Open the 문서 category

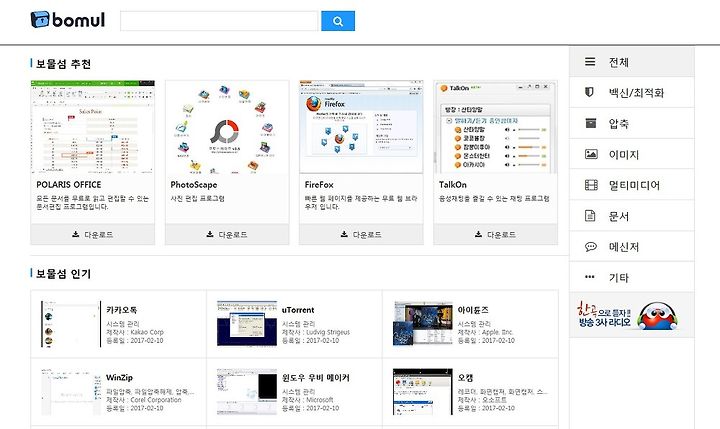632,216
